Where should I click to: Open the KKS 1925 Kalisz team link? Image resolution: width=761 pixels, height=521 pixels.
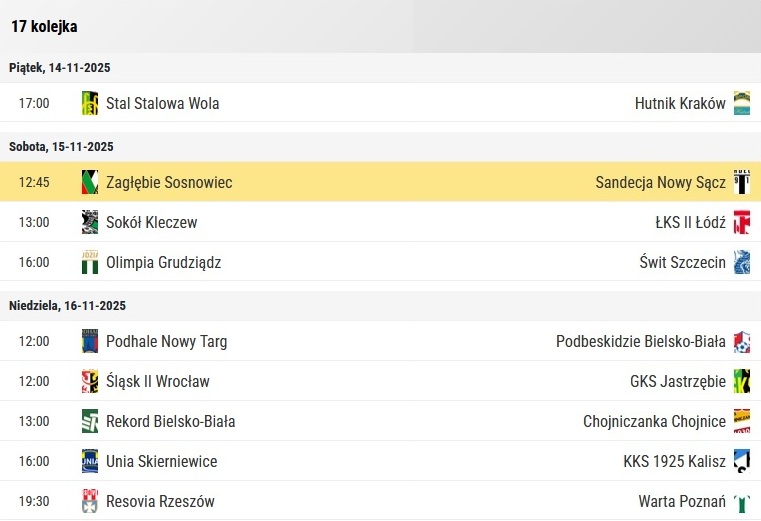(674, 461)
